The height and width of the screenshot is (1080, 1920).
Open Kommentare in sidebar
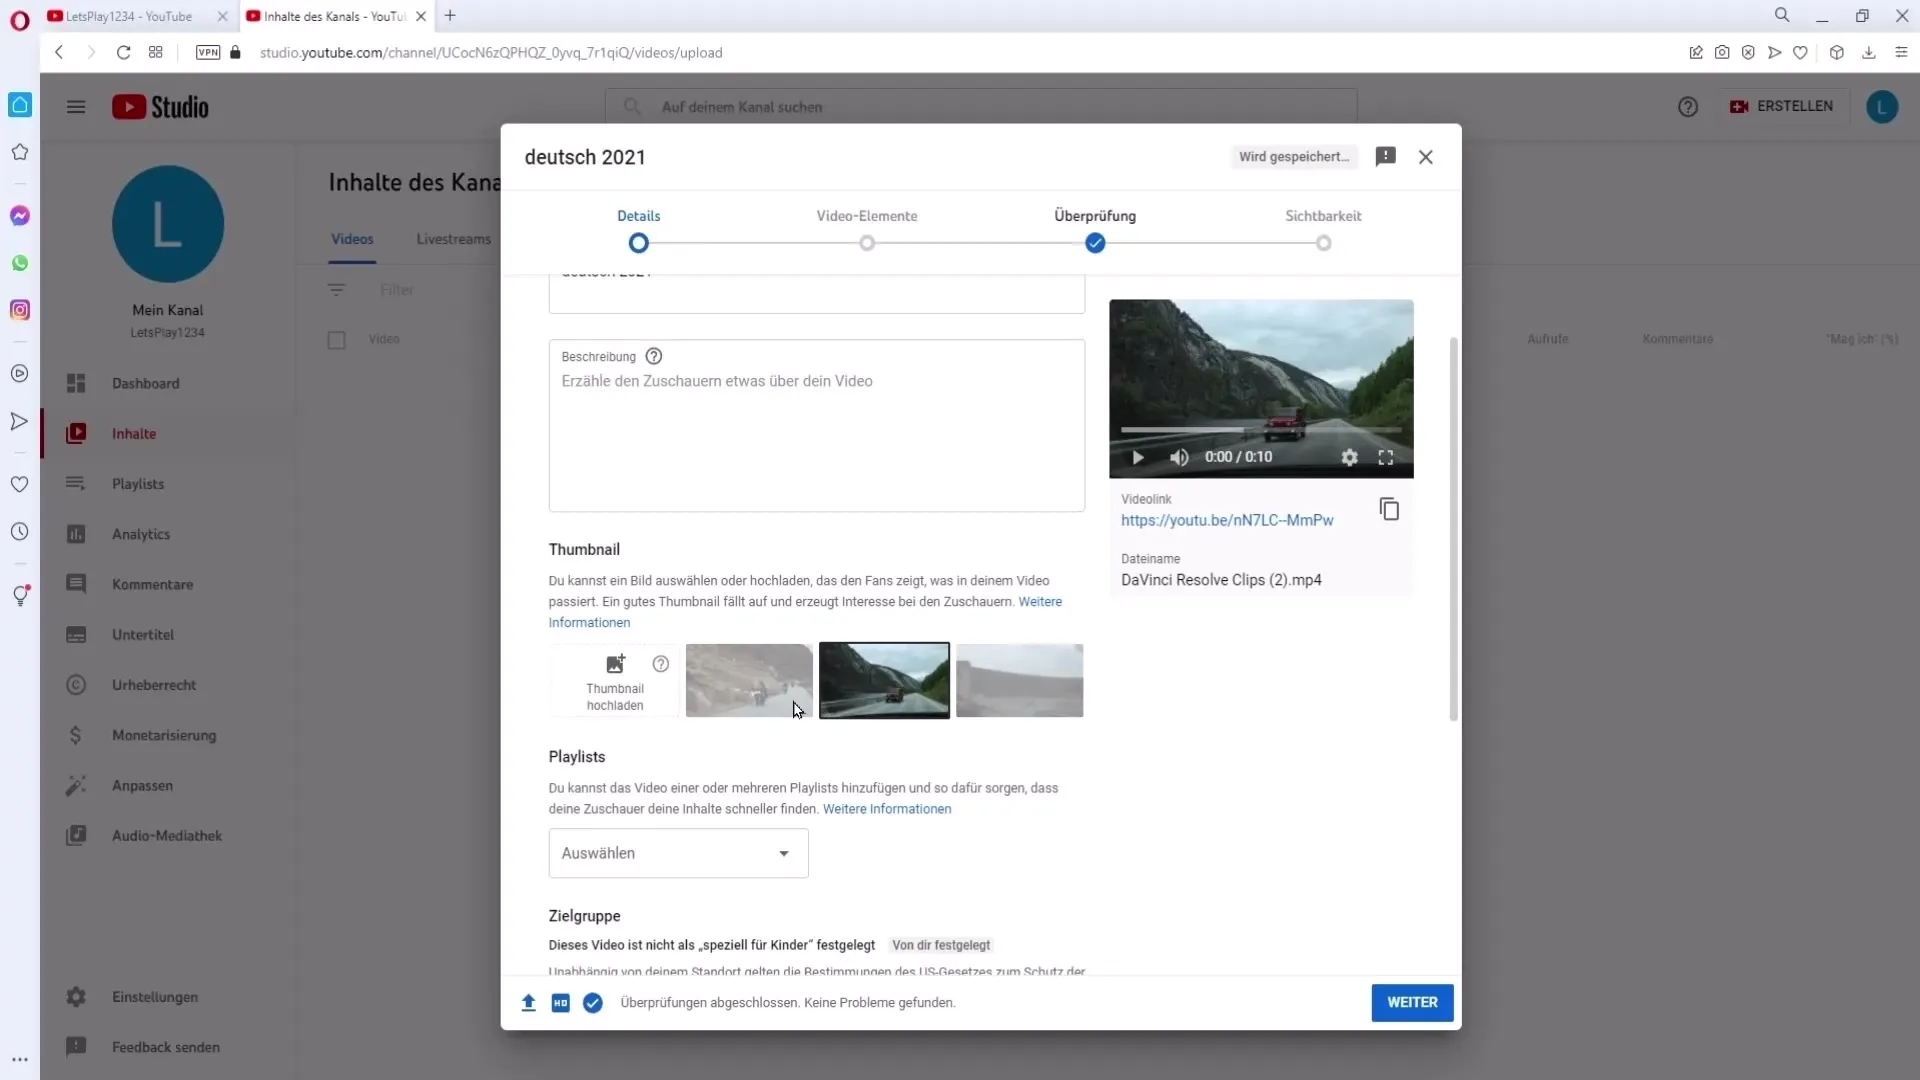[168, 584]
